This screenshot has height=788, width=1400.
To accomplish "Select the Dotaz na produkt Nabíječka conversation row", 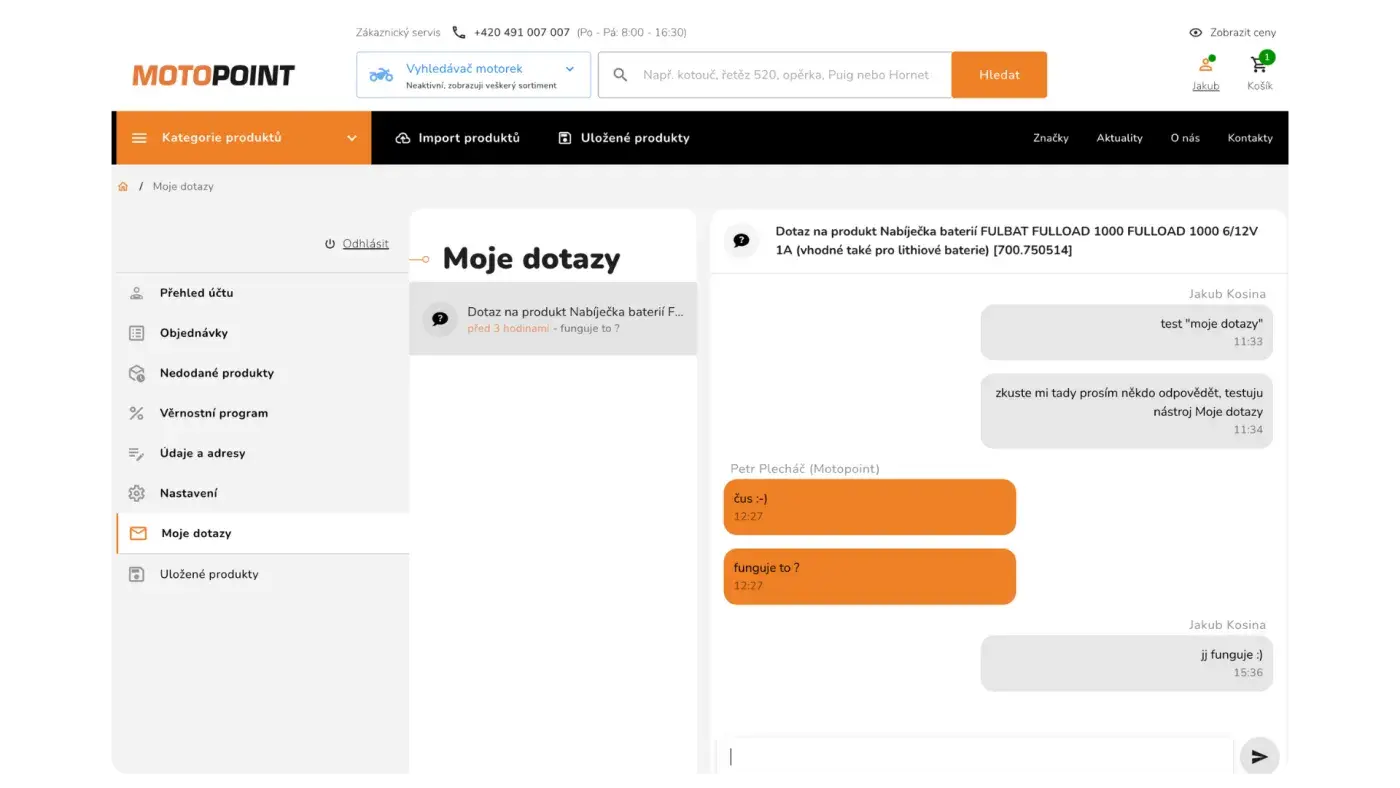I will pos(553,319).
